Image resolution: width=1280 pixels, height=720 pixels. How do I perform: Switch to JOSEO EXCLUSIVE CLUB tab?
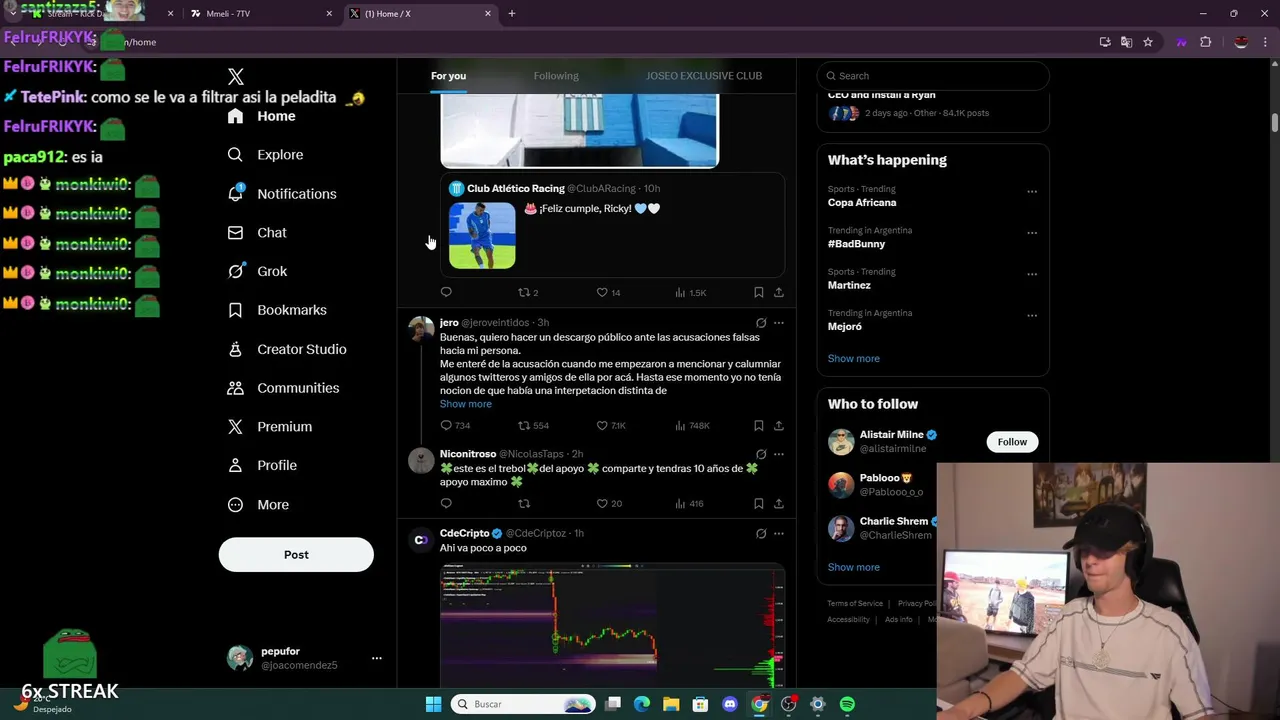pyautogui.click(x=704, y=76)
